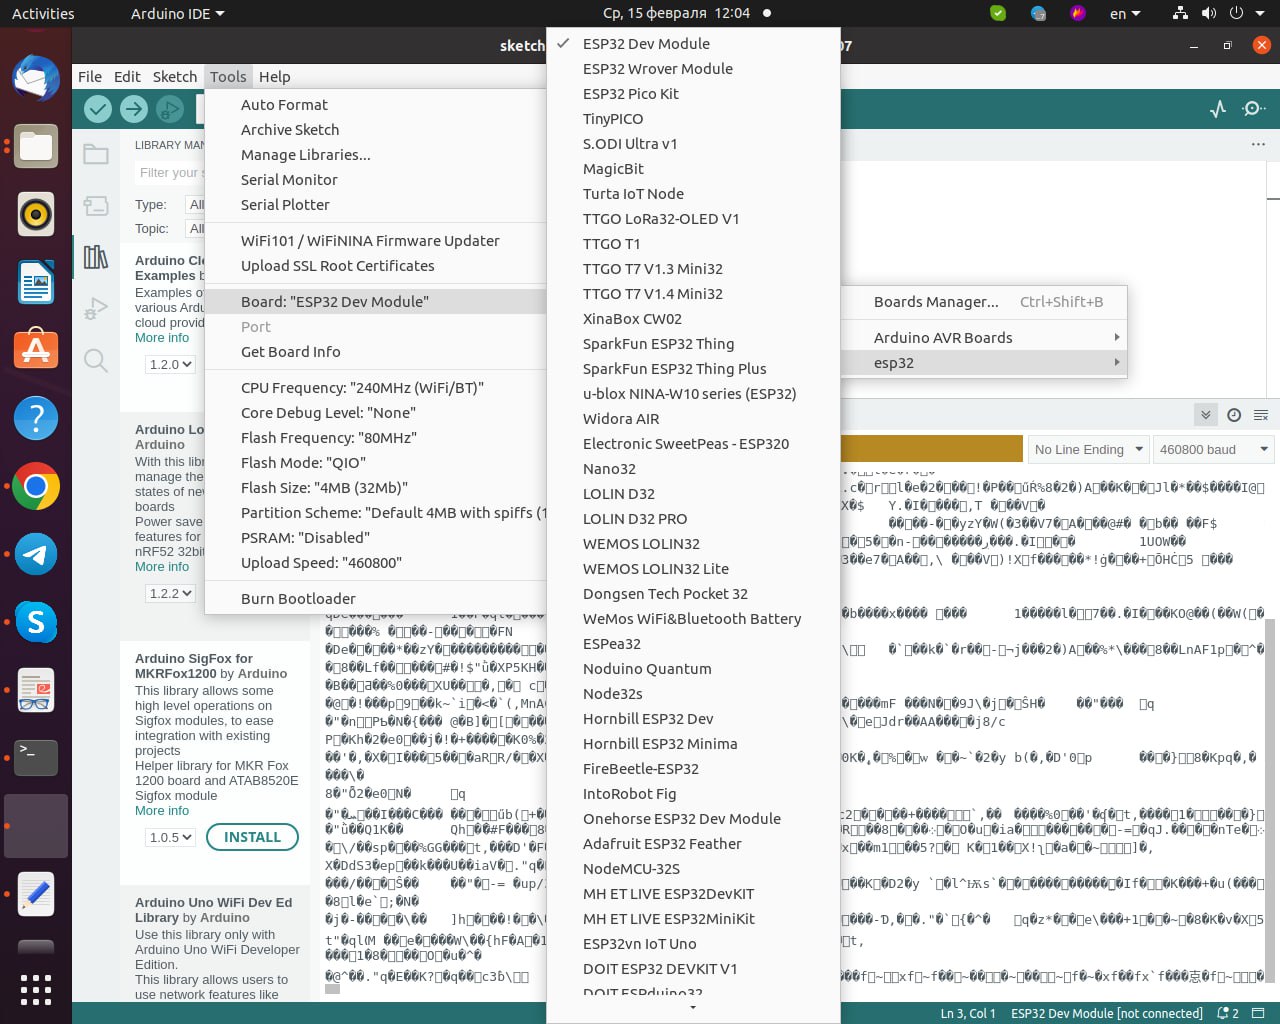
Task: Choose ESP32 Wrover Module board
Action: 693,69
